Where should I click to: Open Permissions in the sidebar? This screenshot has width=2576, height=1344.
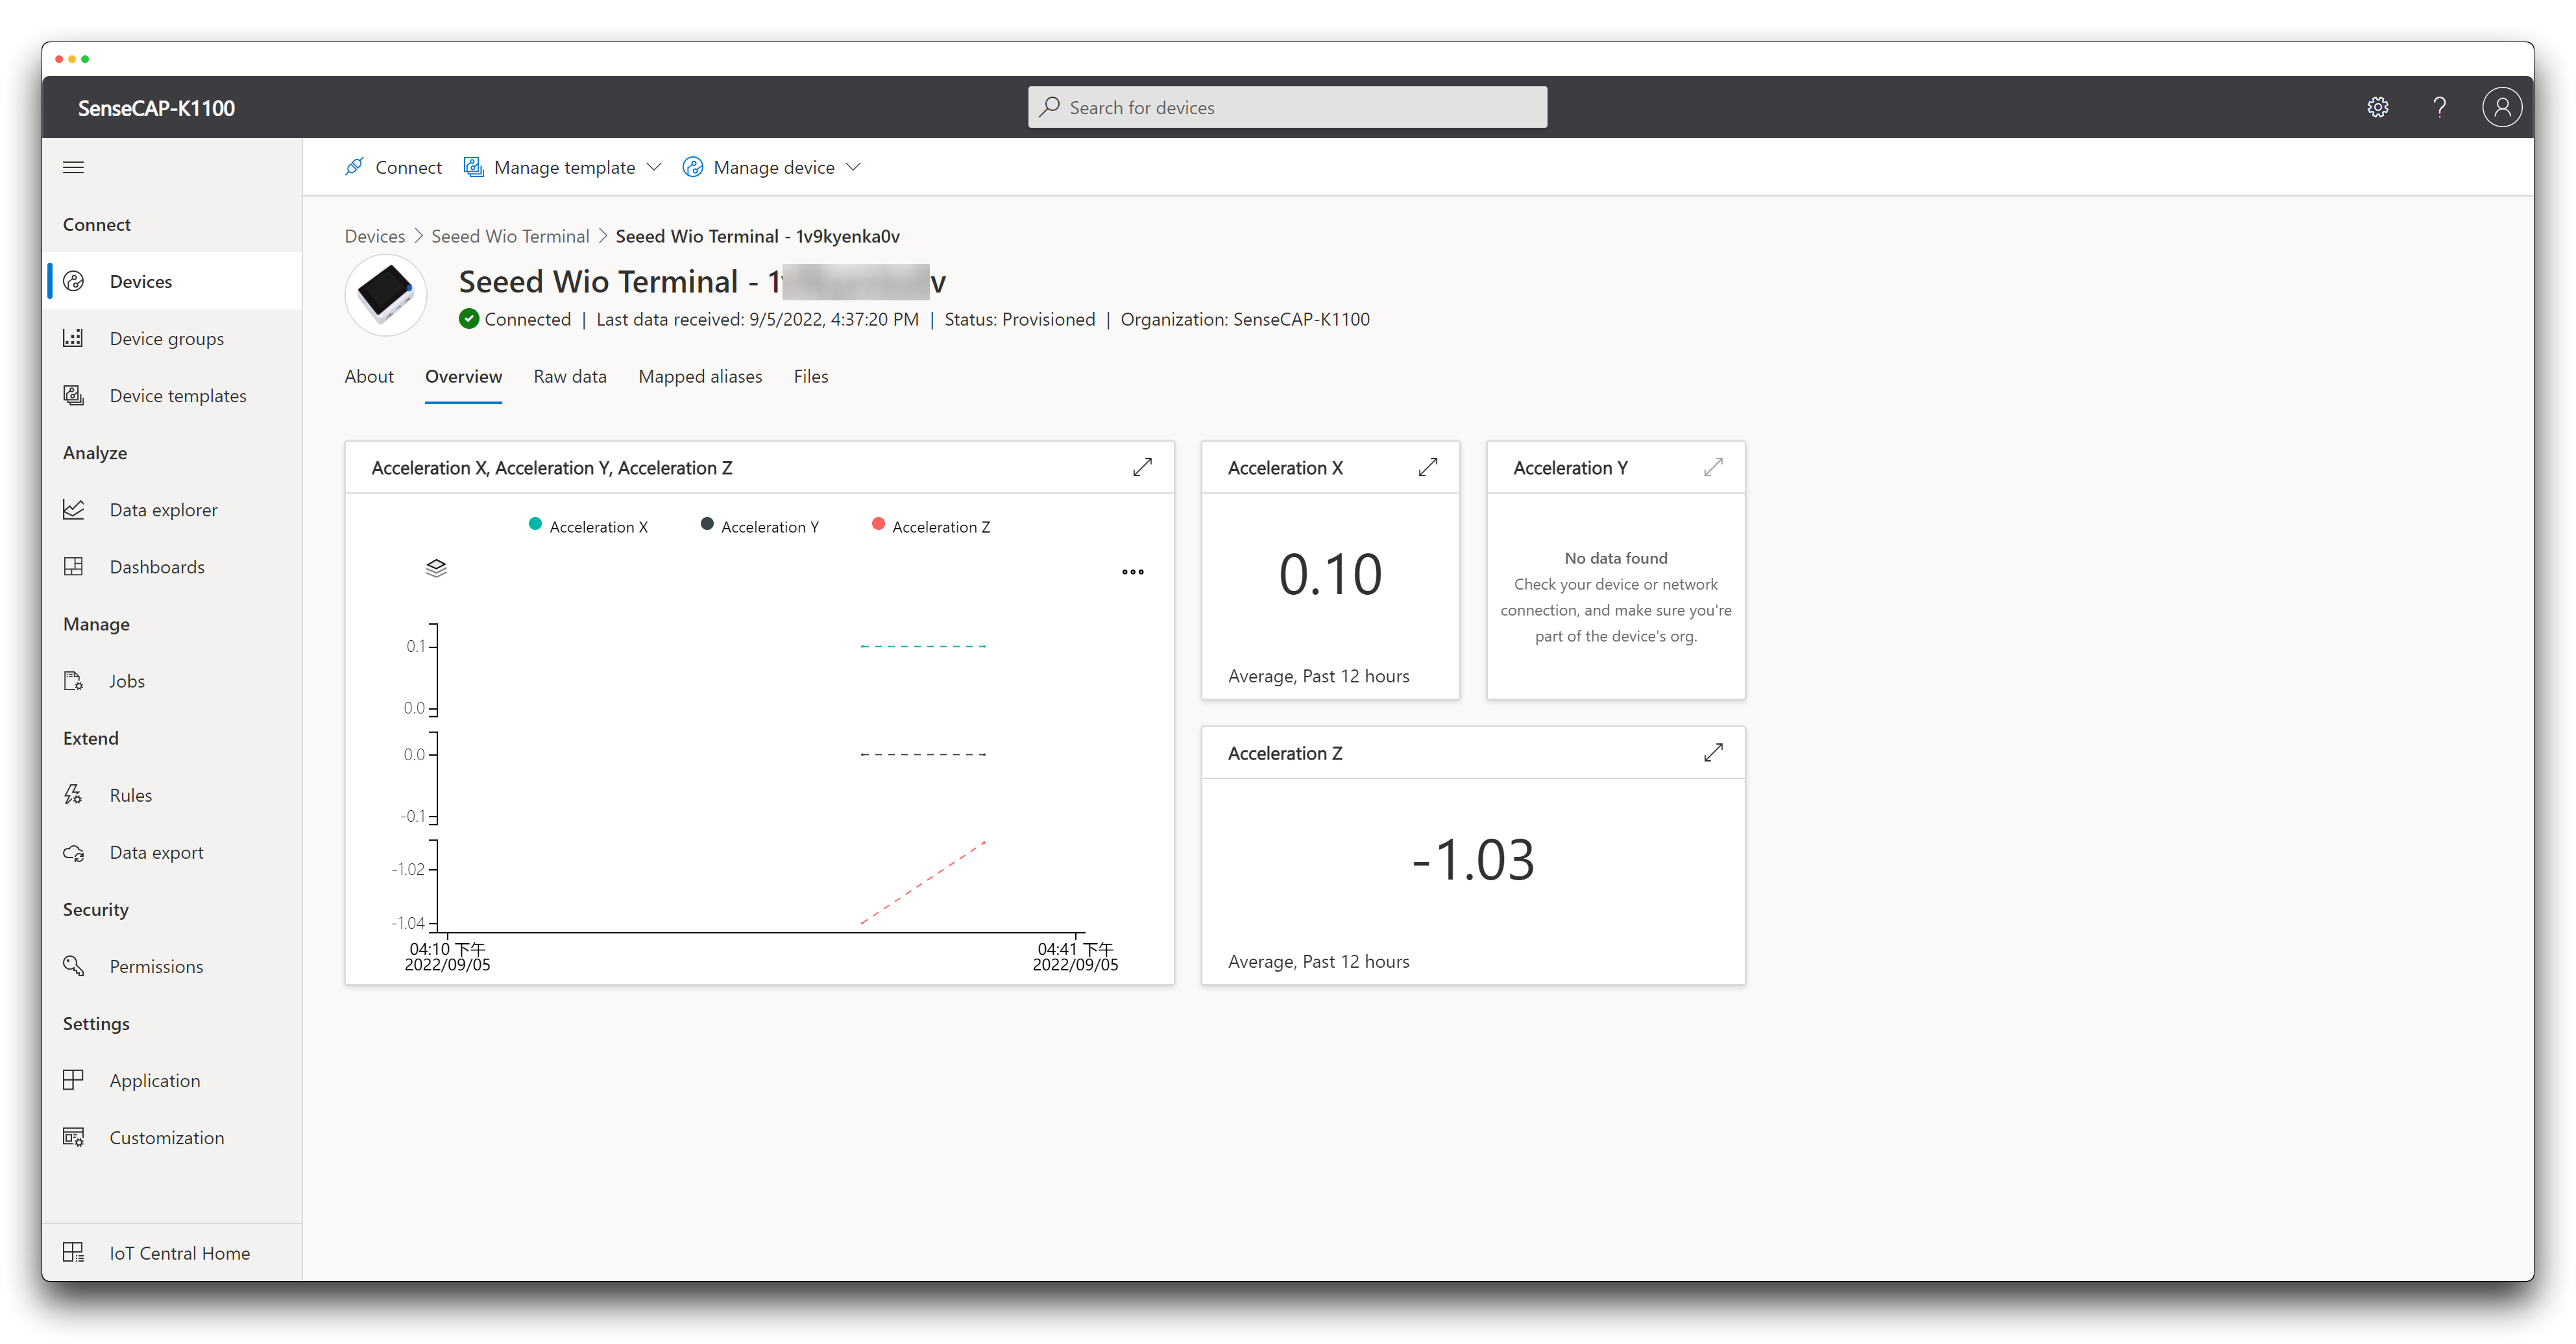tap(173, 966)
